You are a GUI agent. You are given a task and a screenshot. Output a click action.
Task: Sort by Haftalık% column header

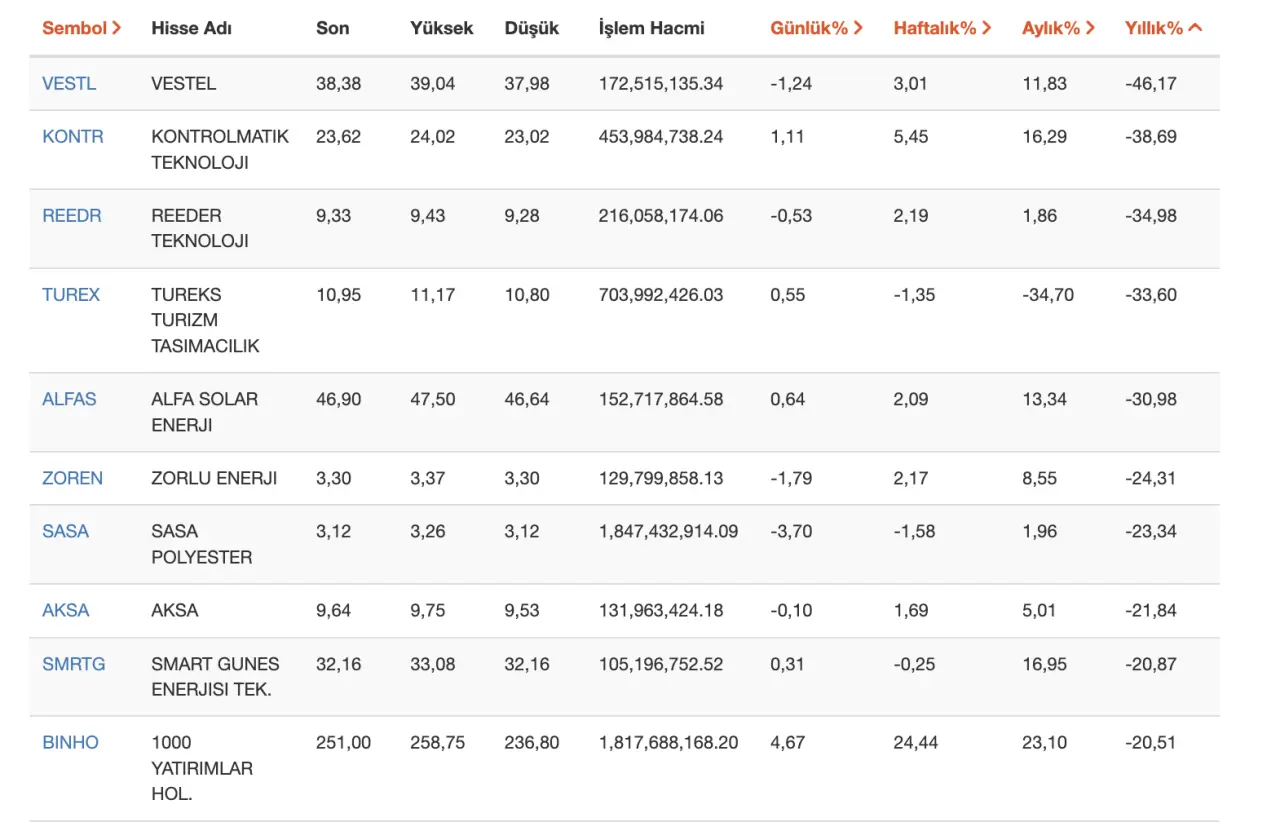(x=942, y=28)
